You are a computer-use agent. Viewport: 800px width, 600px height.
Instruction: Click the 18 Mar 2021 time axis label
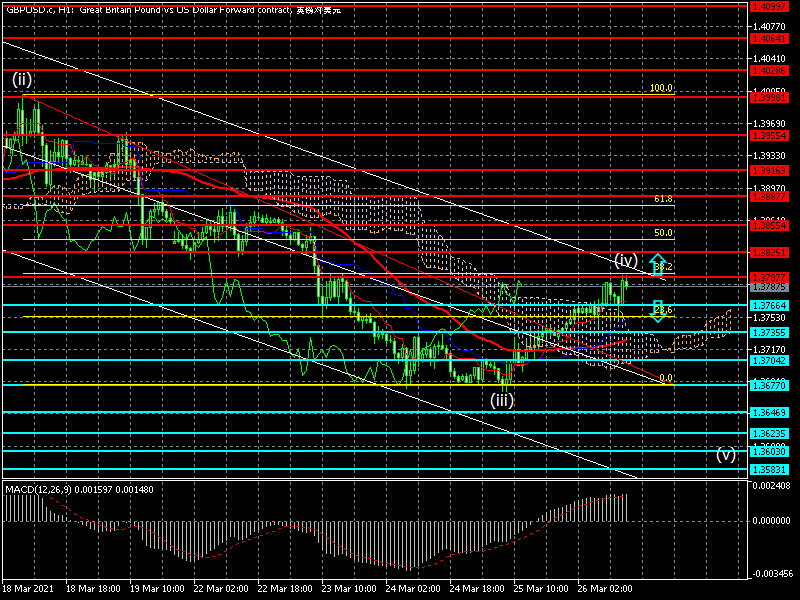click(x=28, y=589)
